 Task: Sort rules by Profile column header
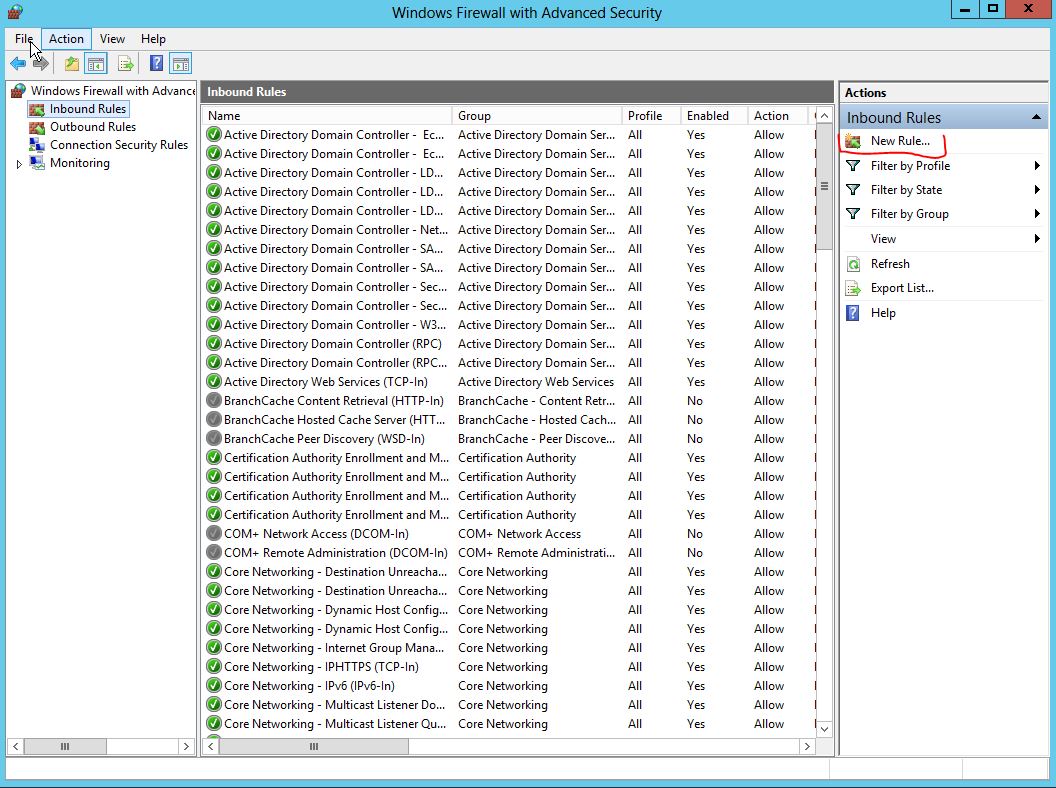point(651,116)
